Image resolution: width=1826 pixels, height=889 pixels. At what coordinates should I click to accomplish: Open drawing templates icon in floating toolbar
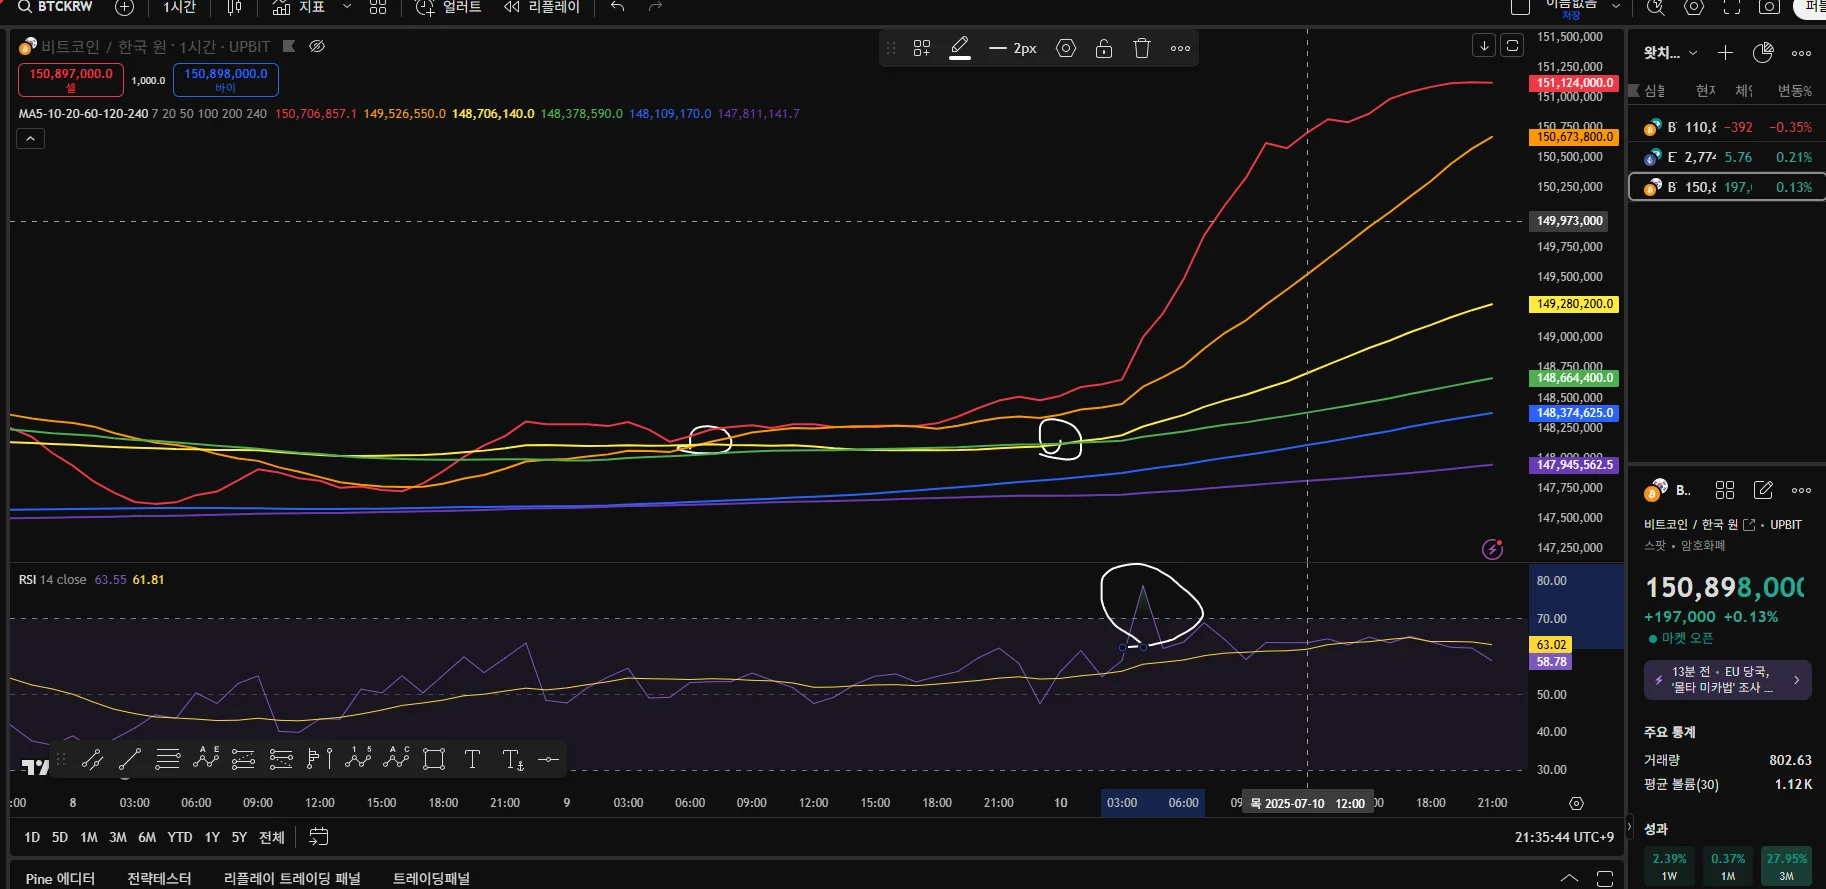(x=922, y=48)
